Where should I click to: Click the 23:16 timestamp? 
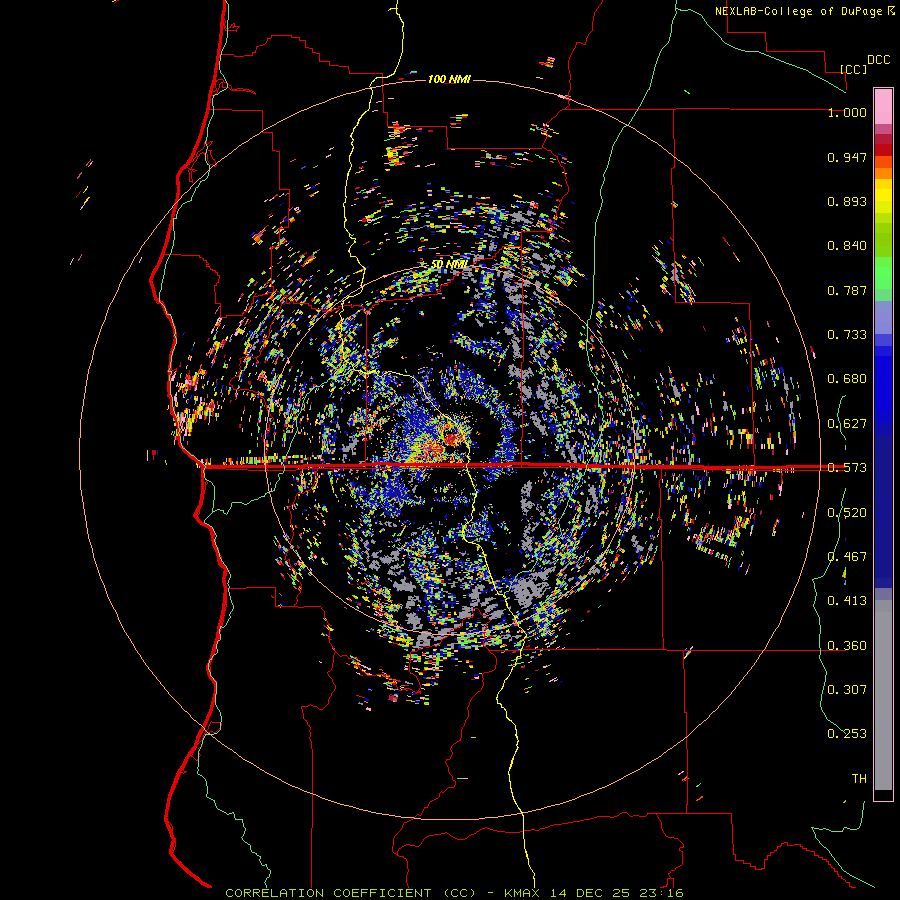(x=660, y=893)
